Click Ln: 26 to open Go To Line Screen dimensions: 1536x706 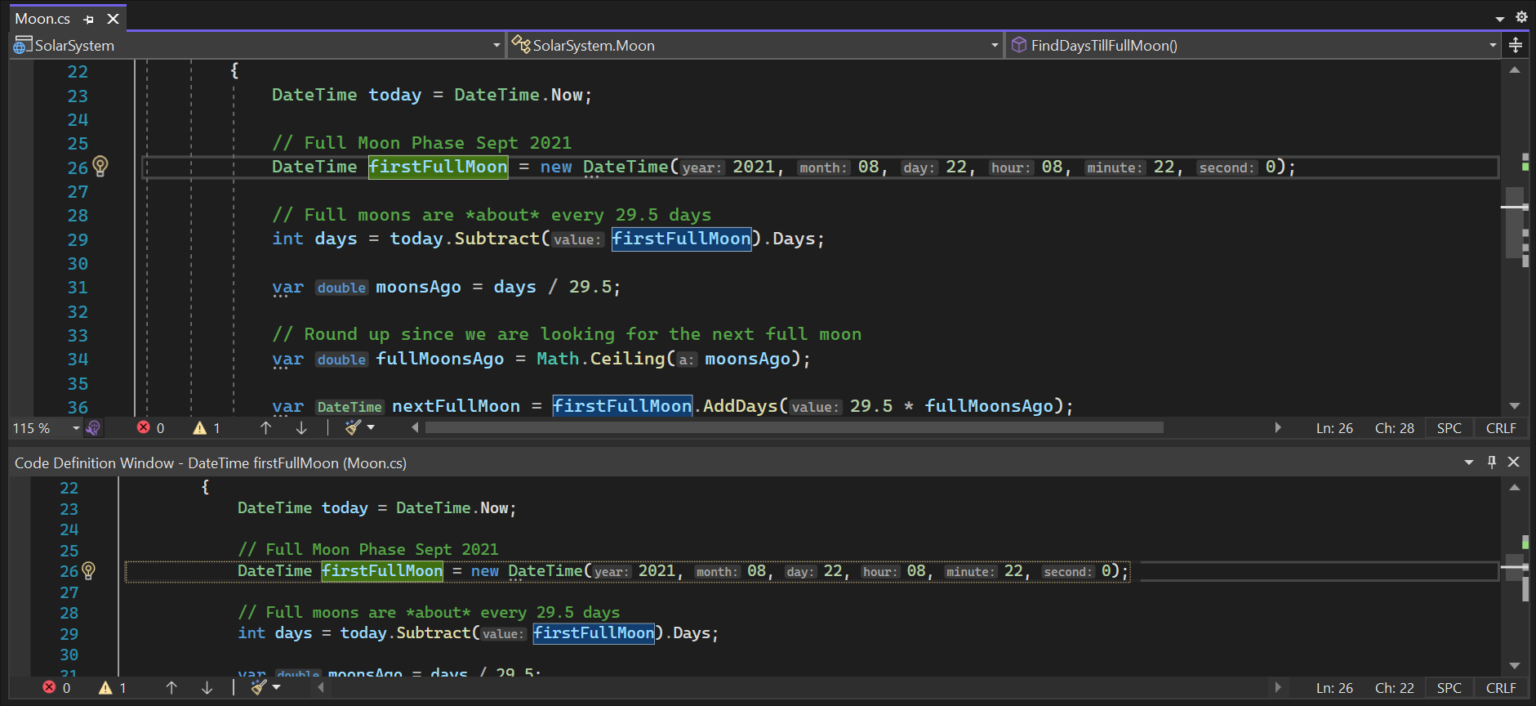click(x=1334, y=427)
